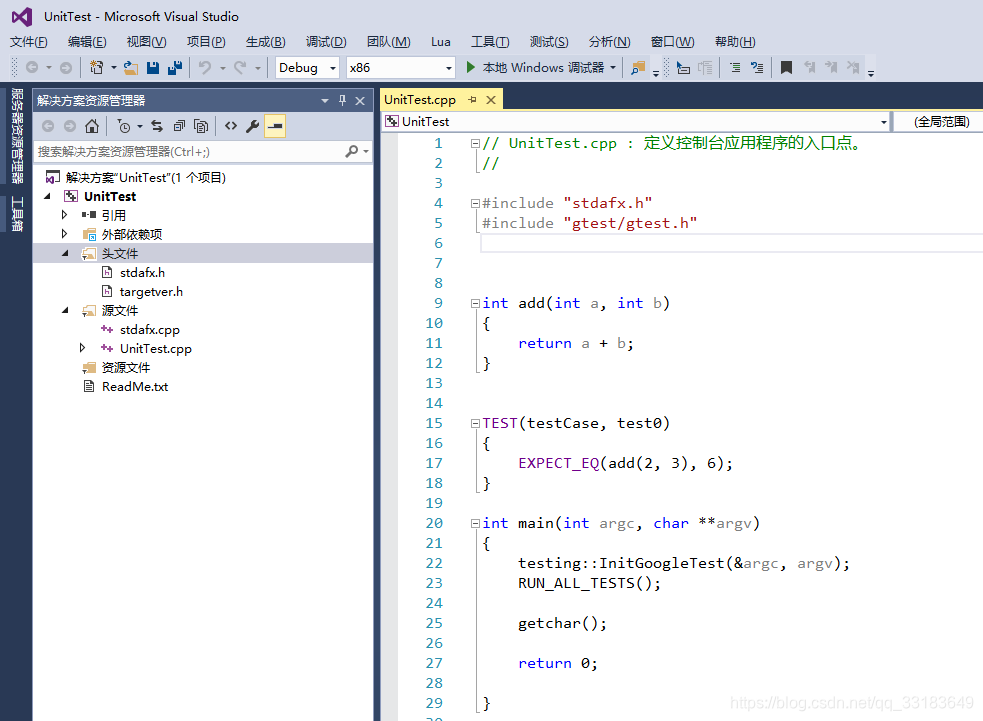Close the UnitTest.cpp tab
Image resolution: width=983 pixels, height=721 pixels.
(x=491, y=100)
